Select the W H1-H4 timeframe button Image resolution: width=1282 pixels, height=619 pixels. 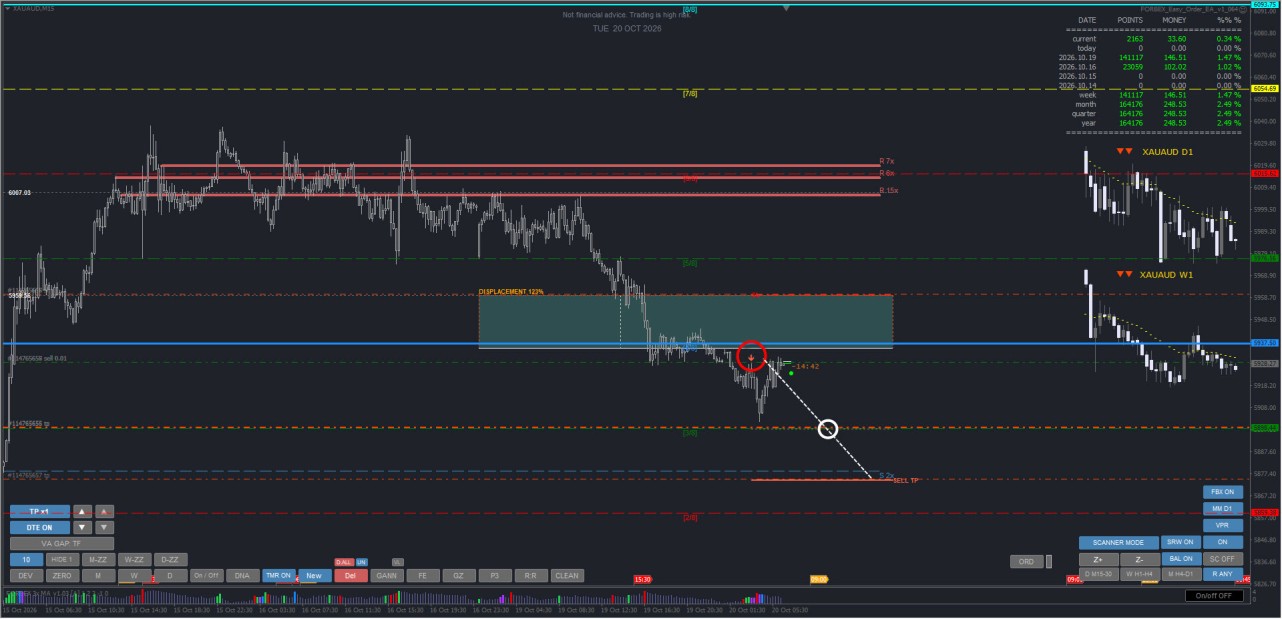coord(1139,574)
